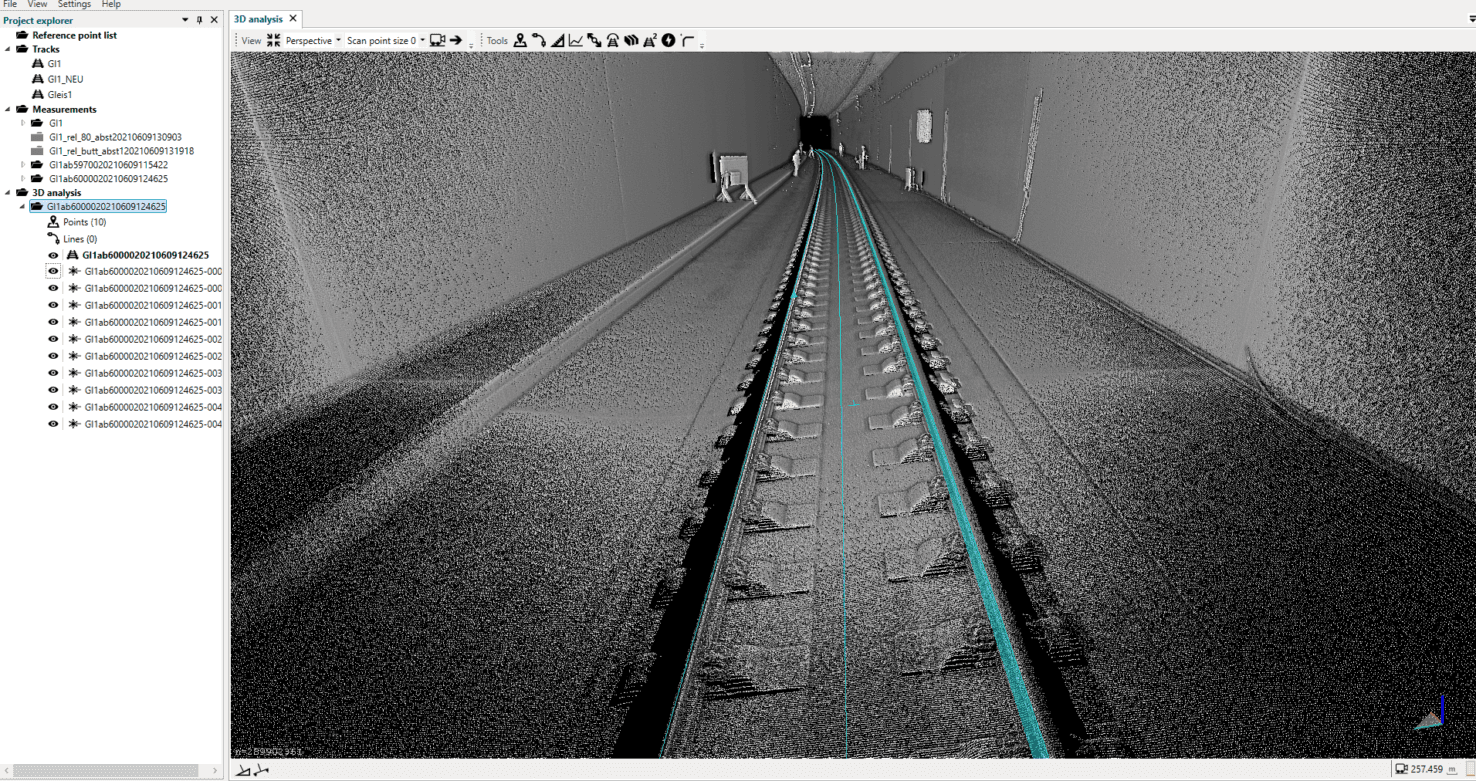1476x781 pixels.
Task: Click the squared track tool icon
Action: click(x=650, y=41)
